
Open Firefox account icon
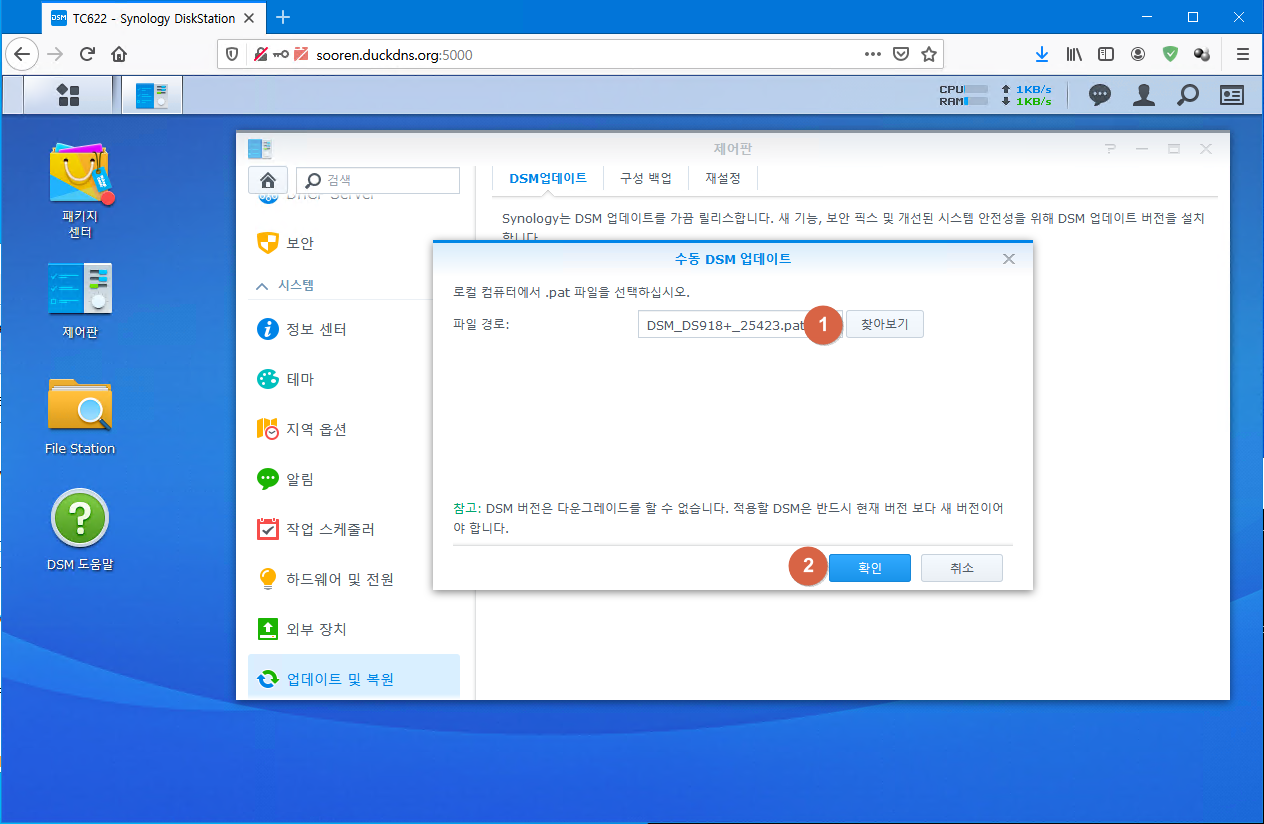[x=1138, y=54]
